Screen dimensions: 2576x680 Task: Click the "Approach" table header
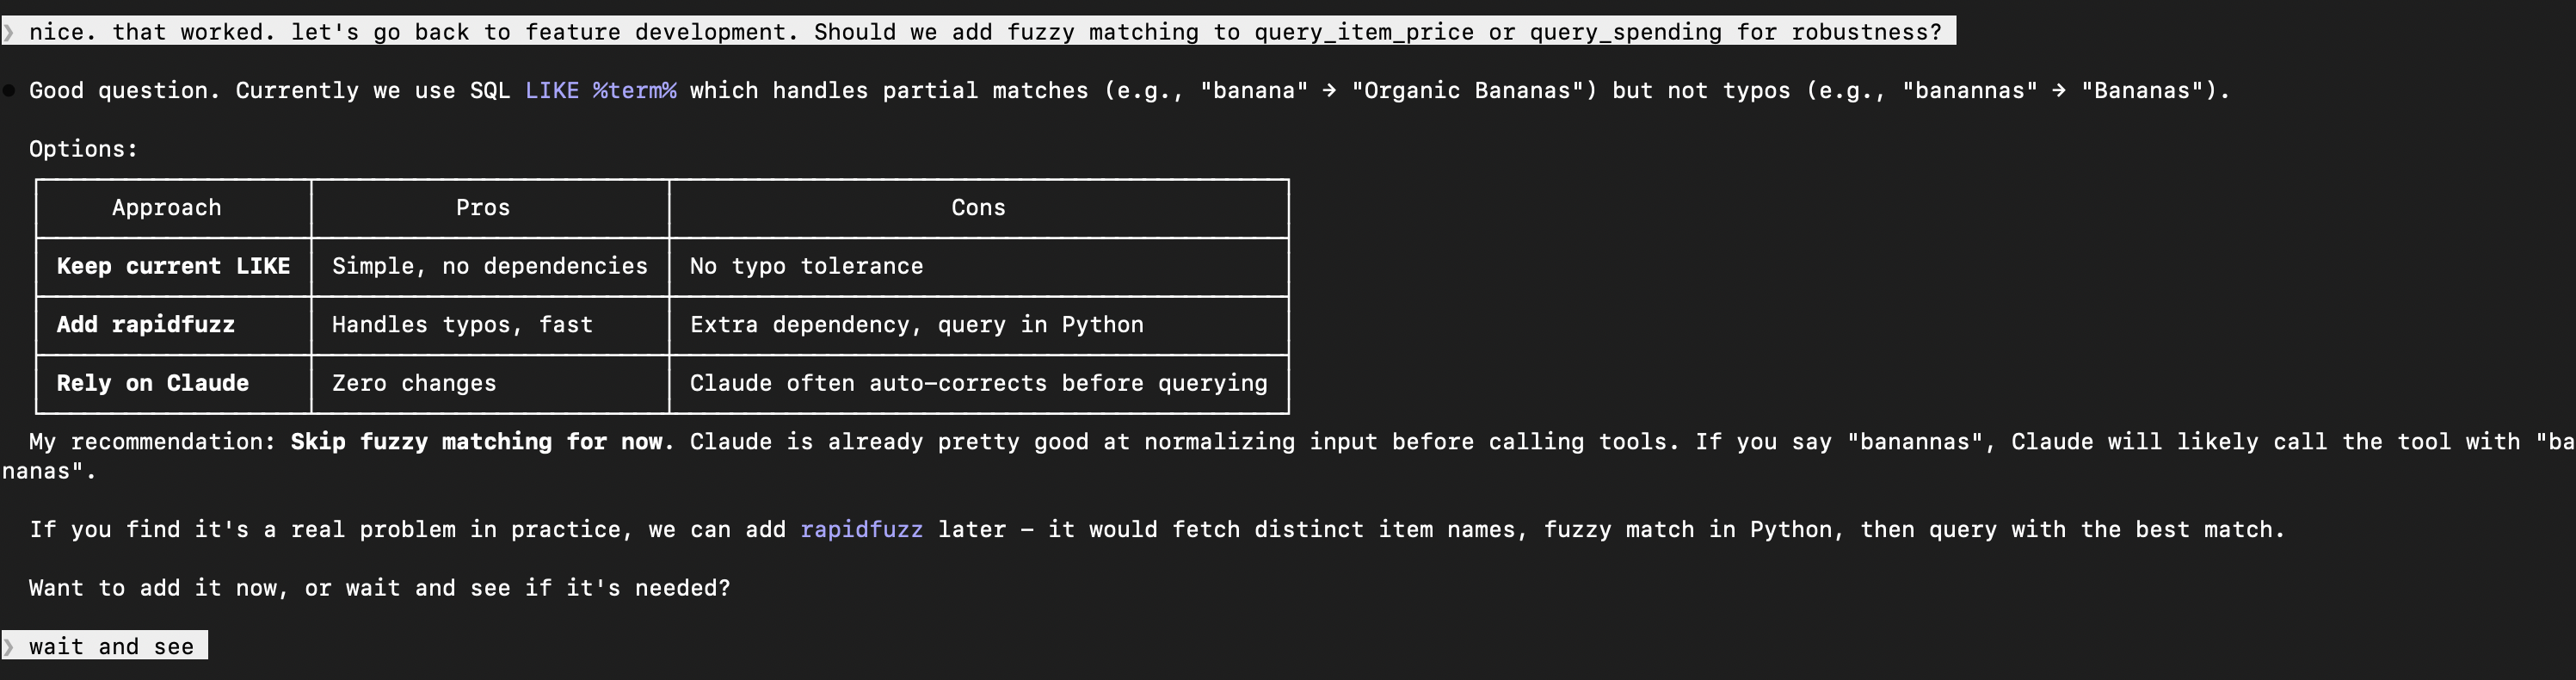pos(166,208)
